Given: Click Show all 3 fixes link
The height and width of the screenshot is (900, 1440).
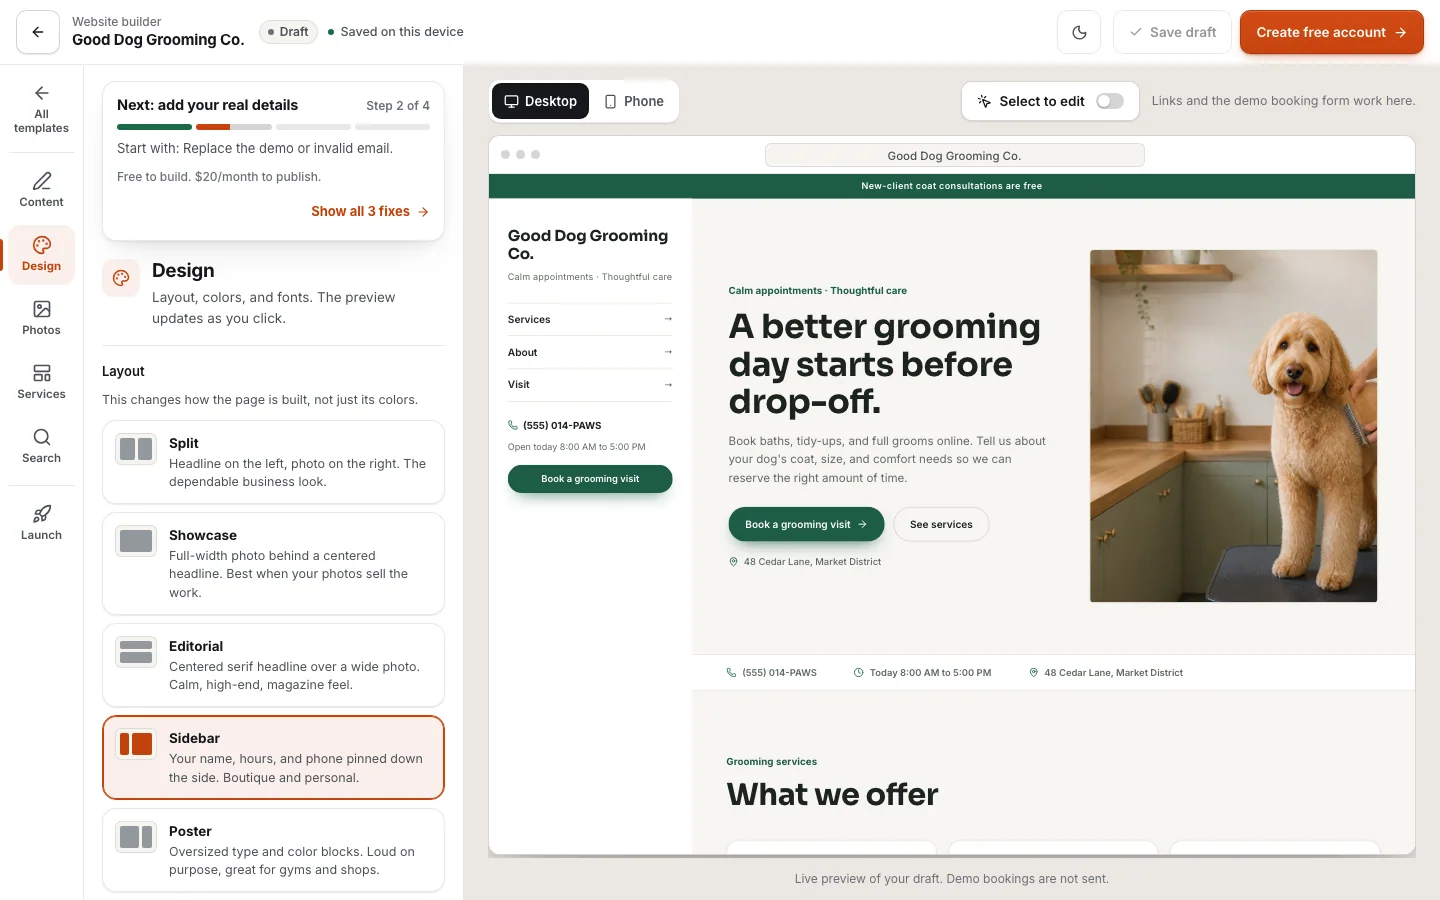Looking at the screenshot, I should pyautogui.click(x=370, y=211).
